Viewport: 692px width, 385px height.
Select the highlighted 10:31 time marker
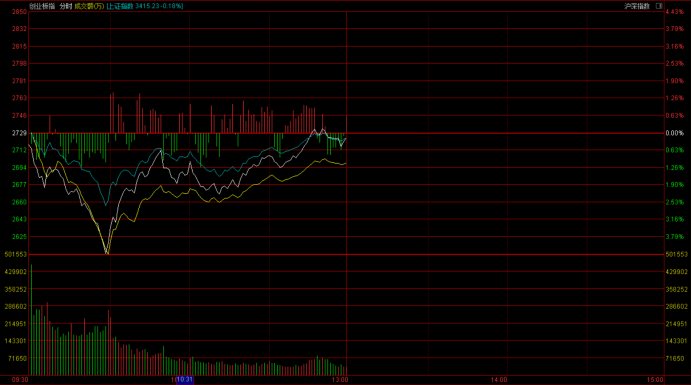point(184,379)
